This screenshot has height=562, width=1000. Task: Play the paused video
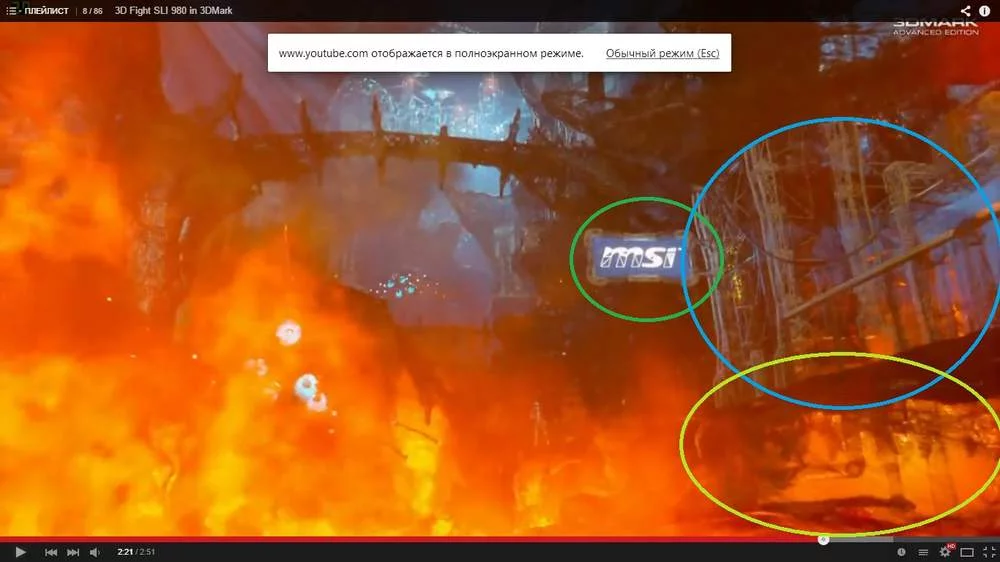tap(20, 552)
